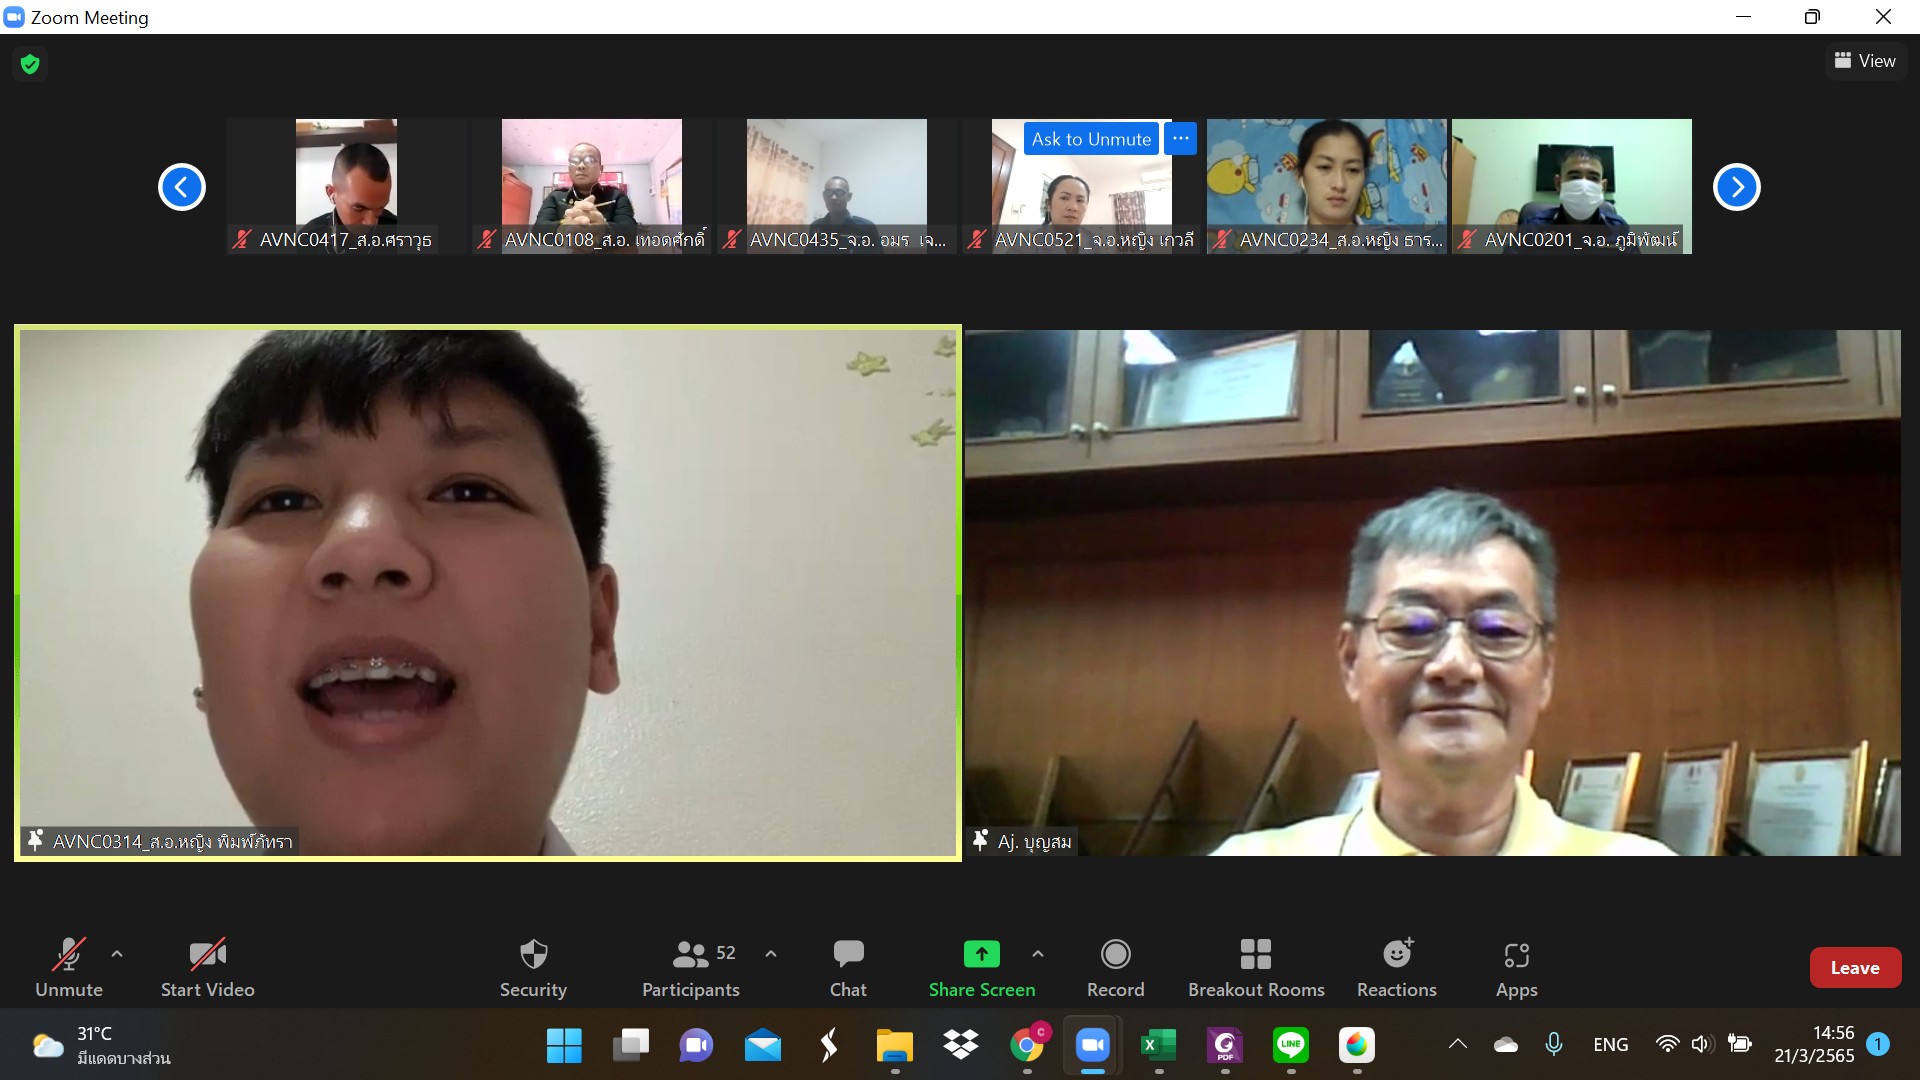Screen dimensions: 1920x1080
Task: Open the colorful circle app in taskbar
Action: 1357,1045
